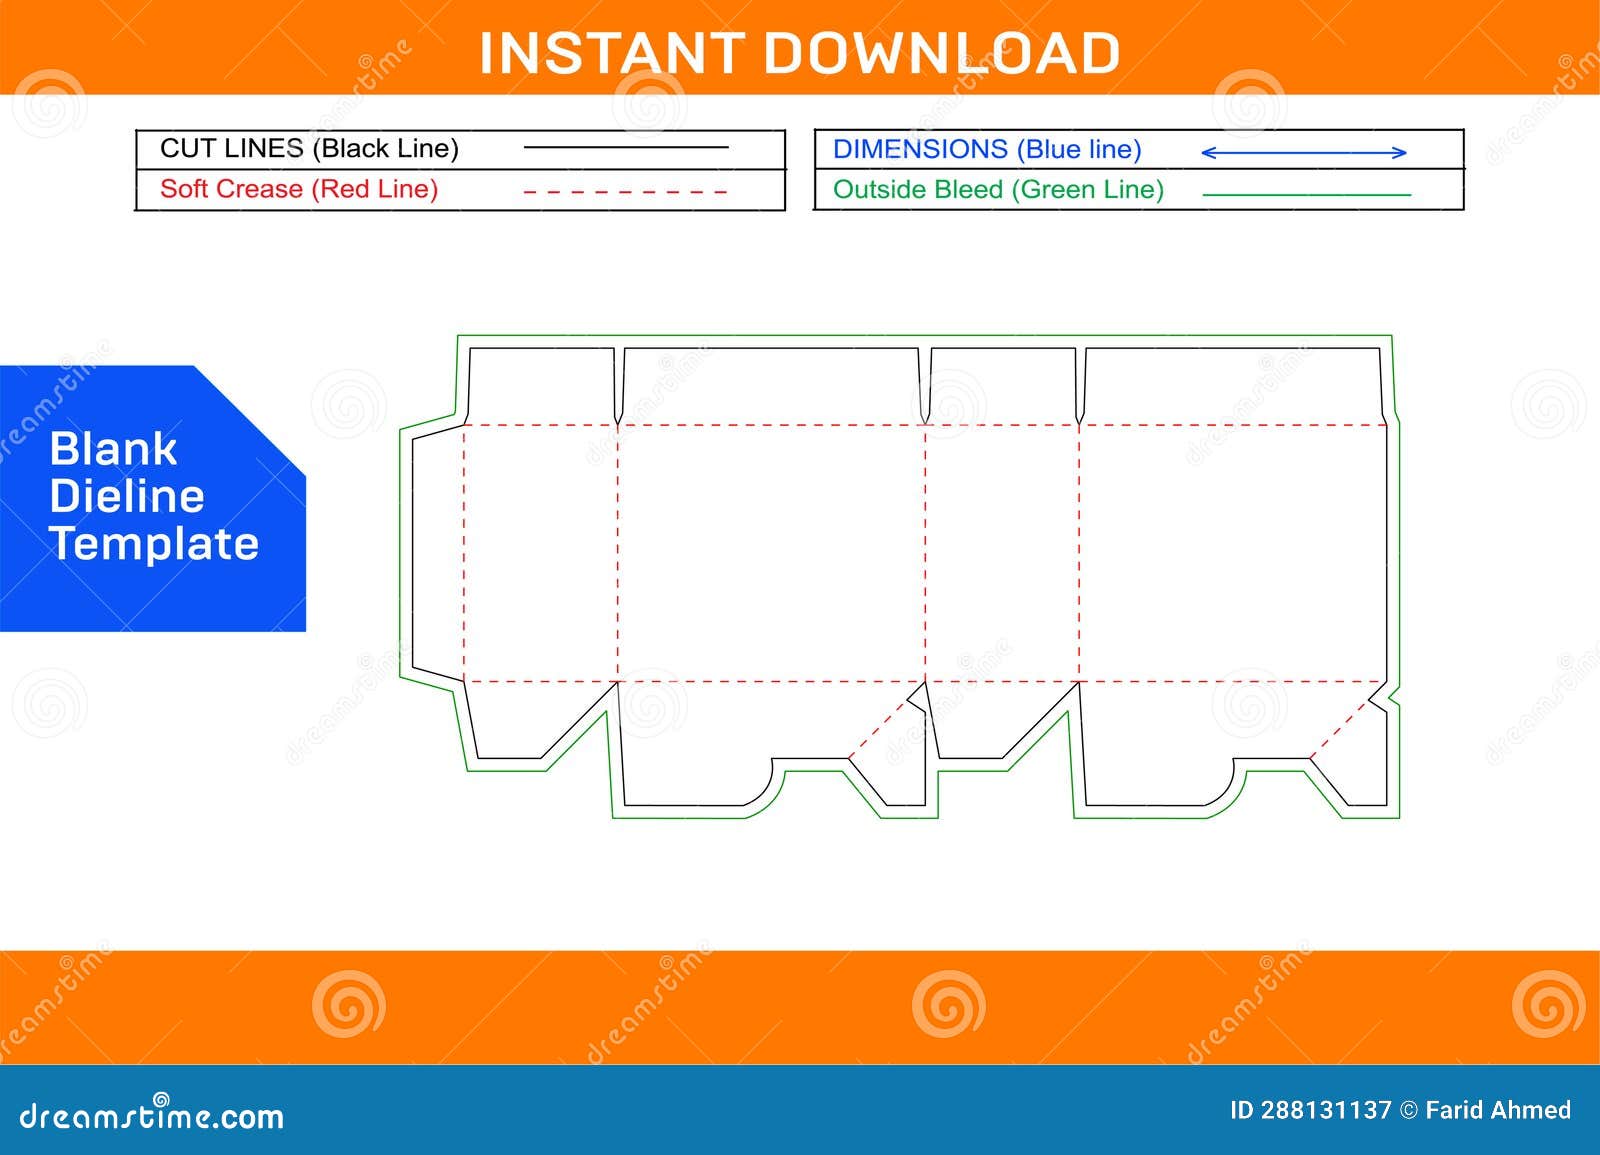1600x1155 pixels.
Task: Select the black cut line sample
Action: pos(628,147)
